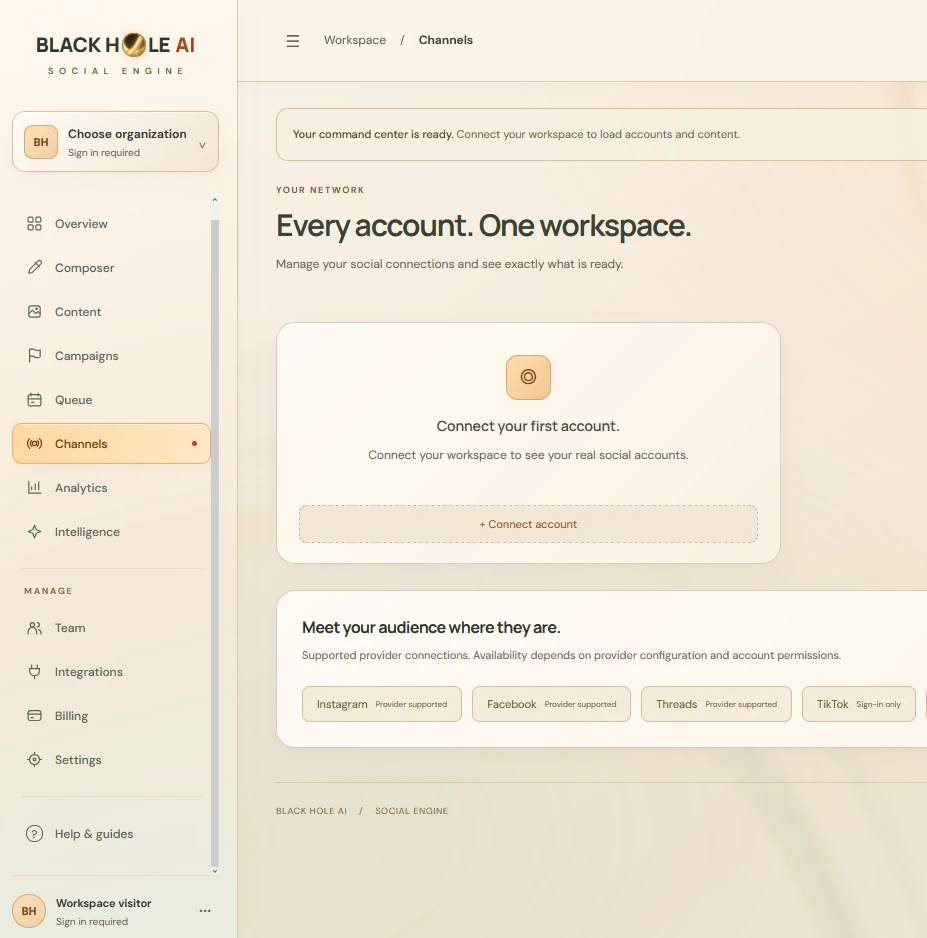Screen dimensions: 927x938
Task: Click the Composer pencil icon
Action: click(35, 267)
